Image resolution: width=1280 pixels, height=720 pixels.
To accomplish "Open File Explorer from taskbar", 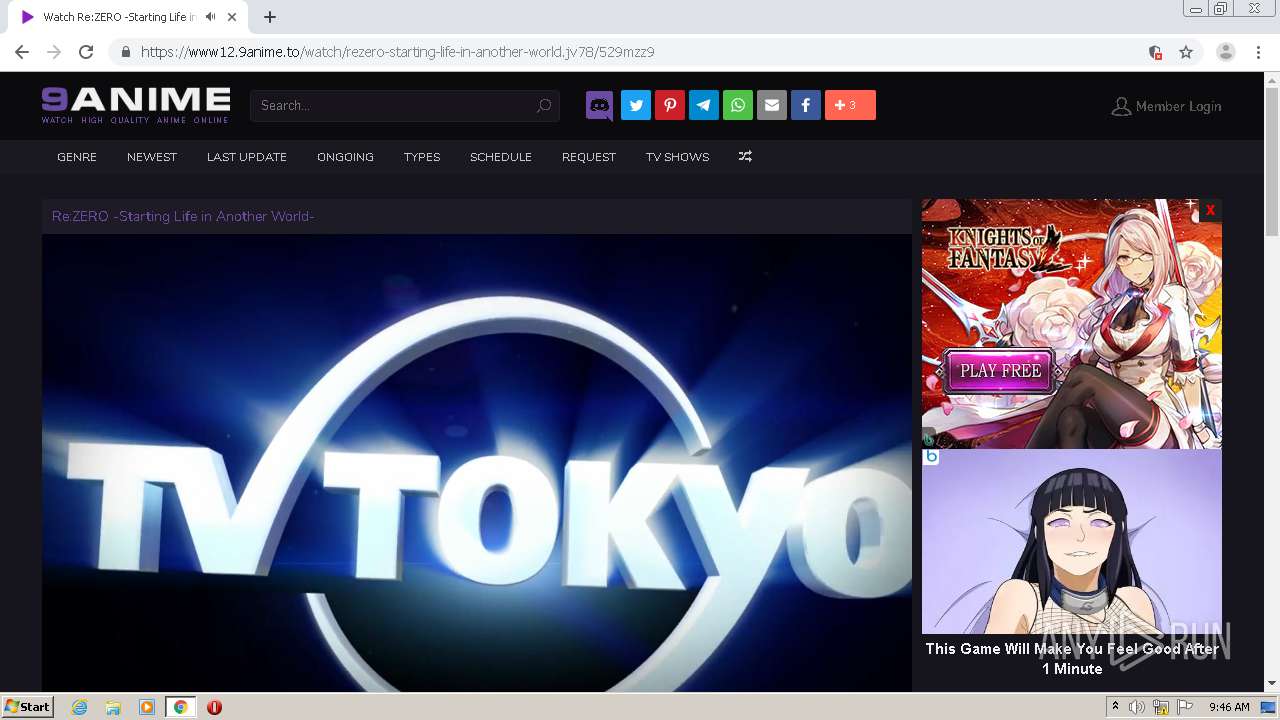I will pos(113,707).
